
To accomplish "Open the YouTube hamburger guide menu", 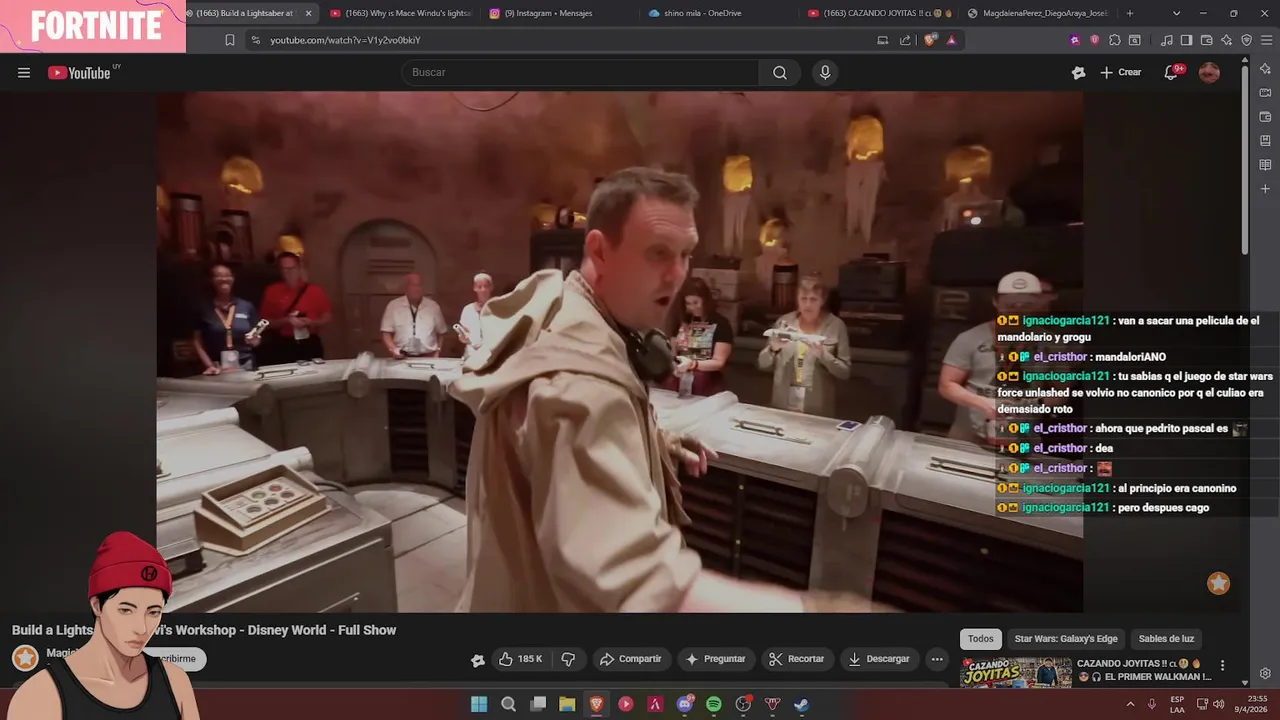I will [x=24, y=72].
